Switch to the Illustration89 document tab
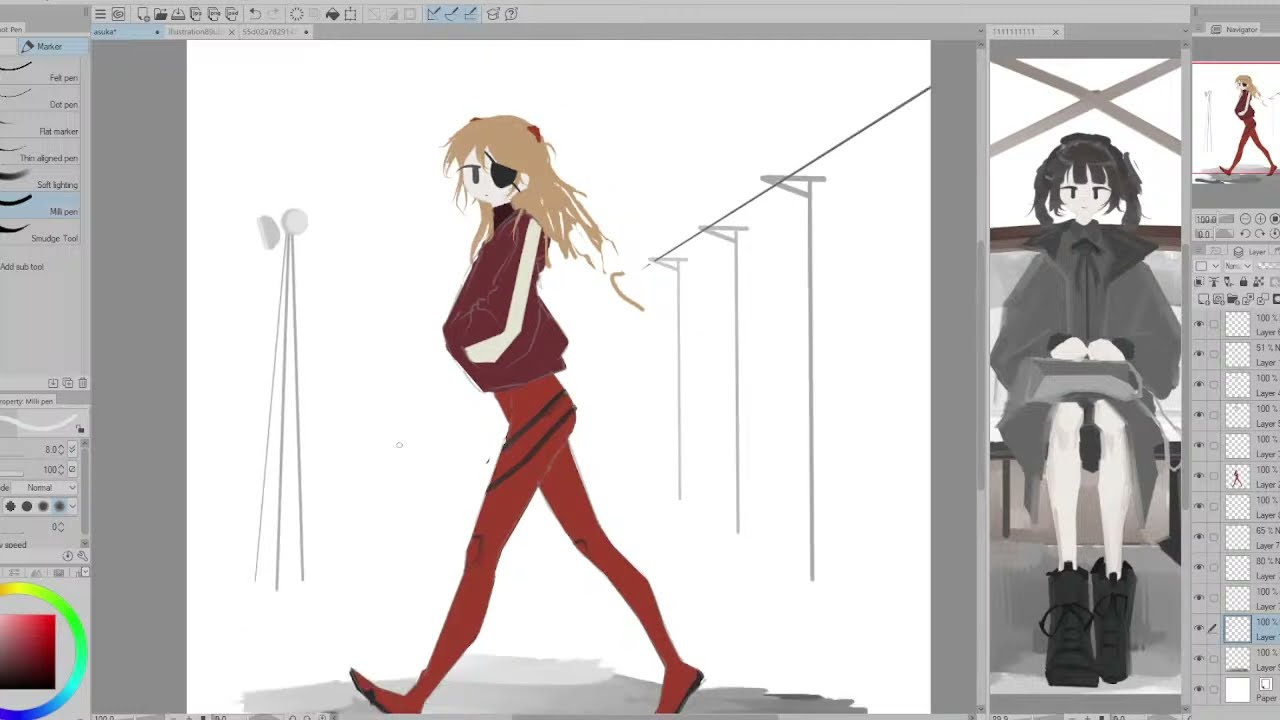Screen dimensions: 1280x720 coord(195,32)
